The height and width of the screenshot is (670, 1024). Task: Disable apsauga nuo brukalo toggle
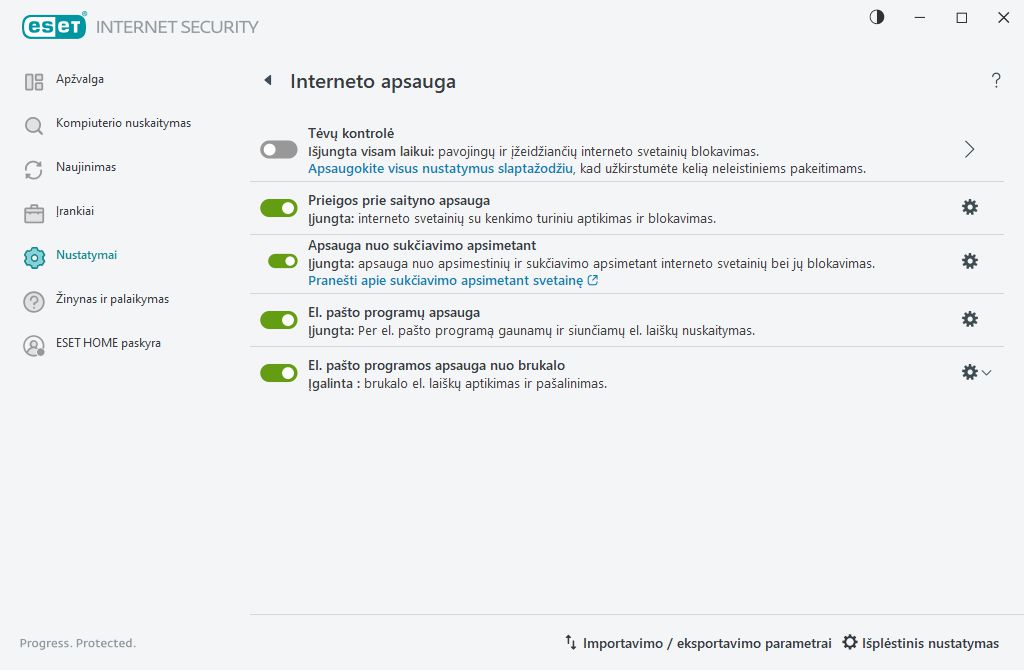(279, 374)
